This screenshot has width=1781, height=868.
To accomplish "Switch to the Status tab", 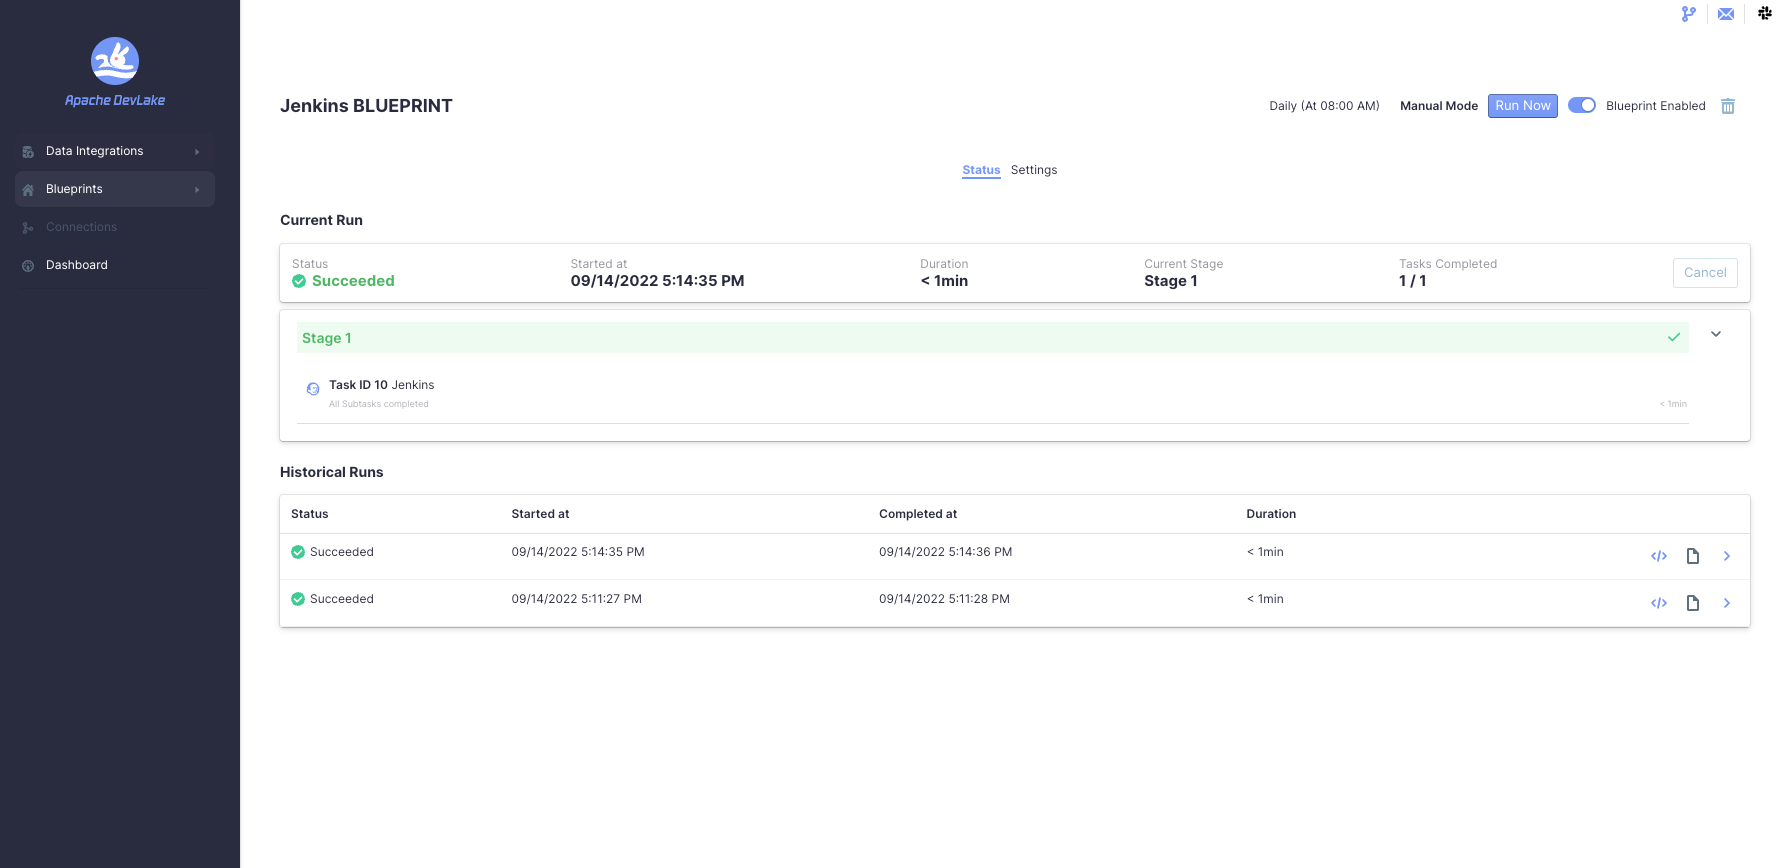I will [x=981, y=170].
